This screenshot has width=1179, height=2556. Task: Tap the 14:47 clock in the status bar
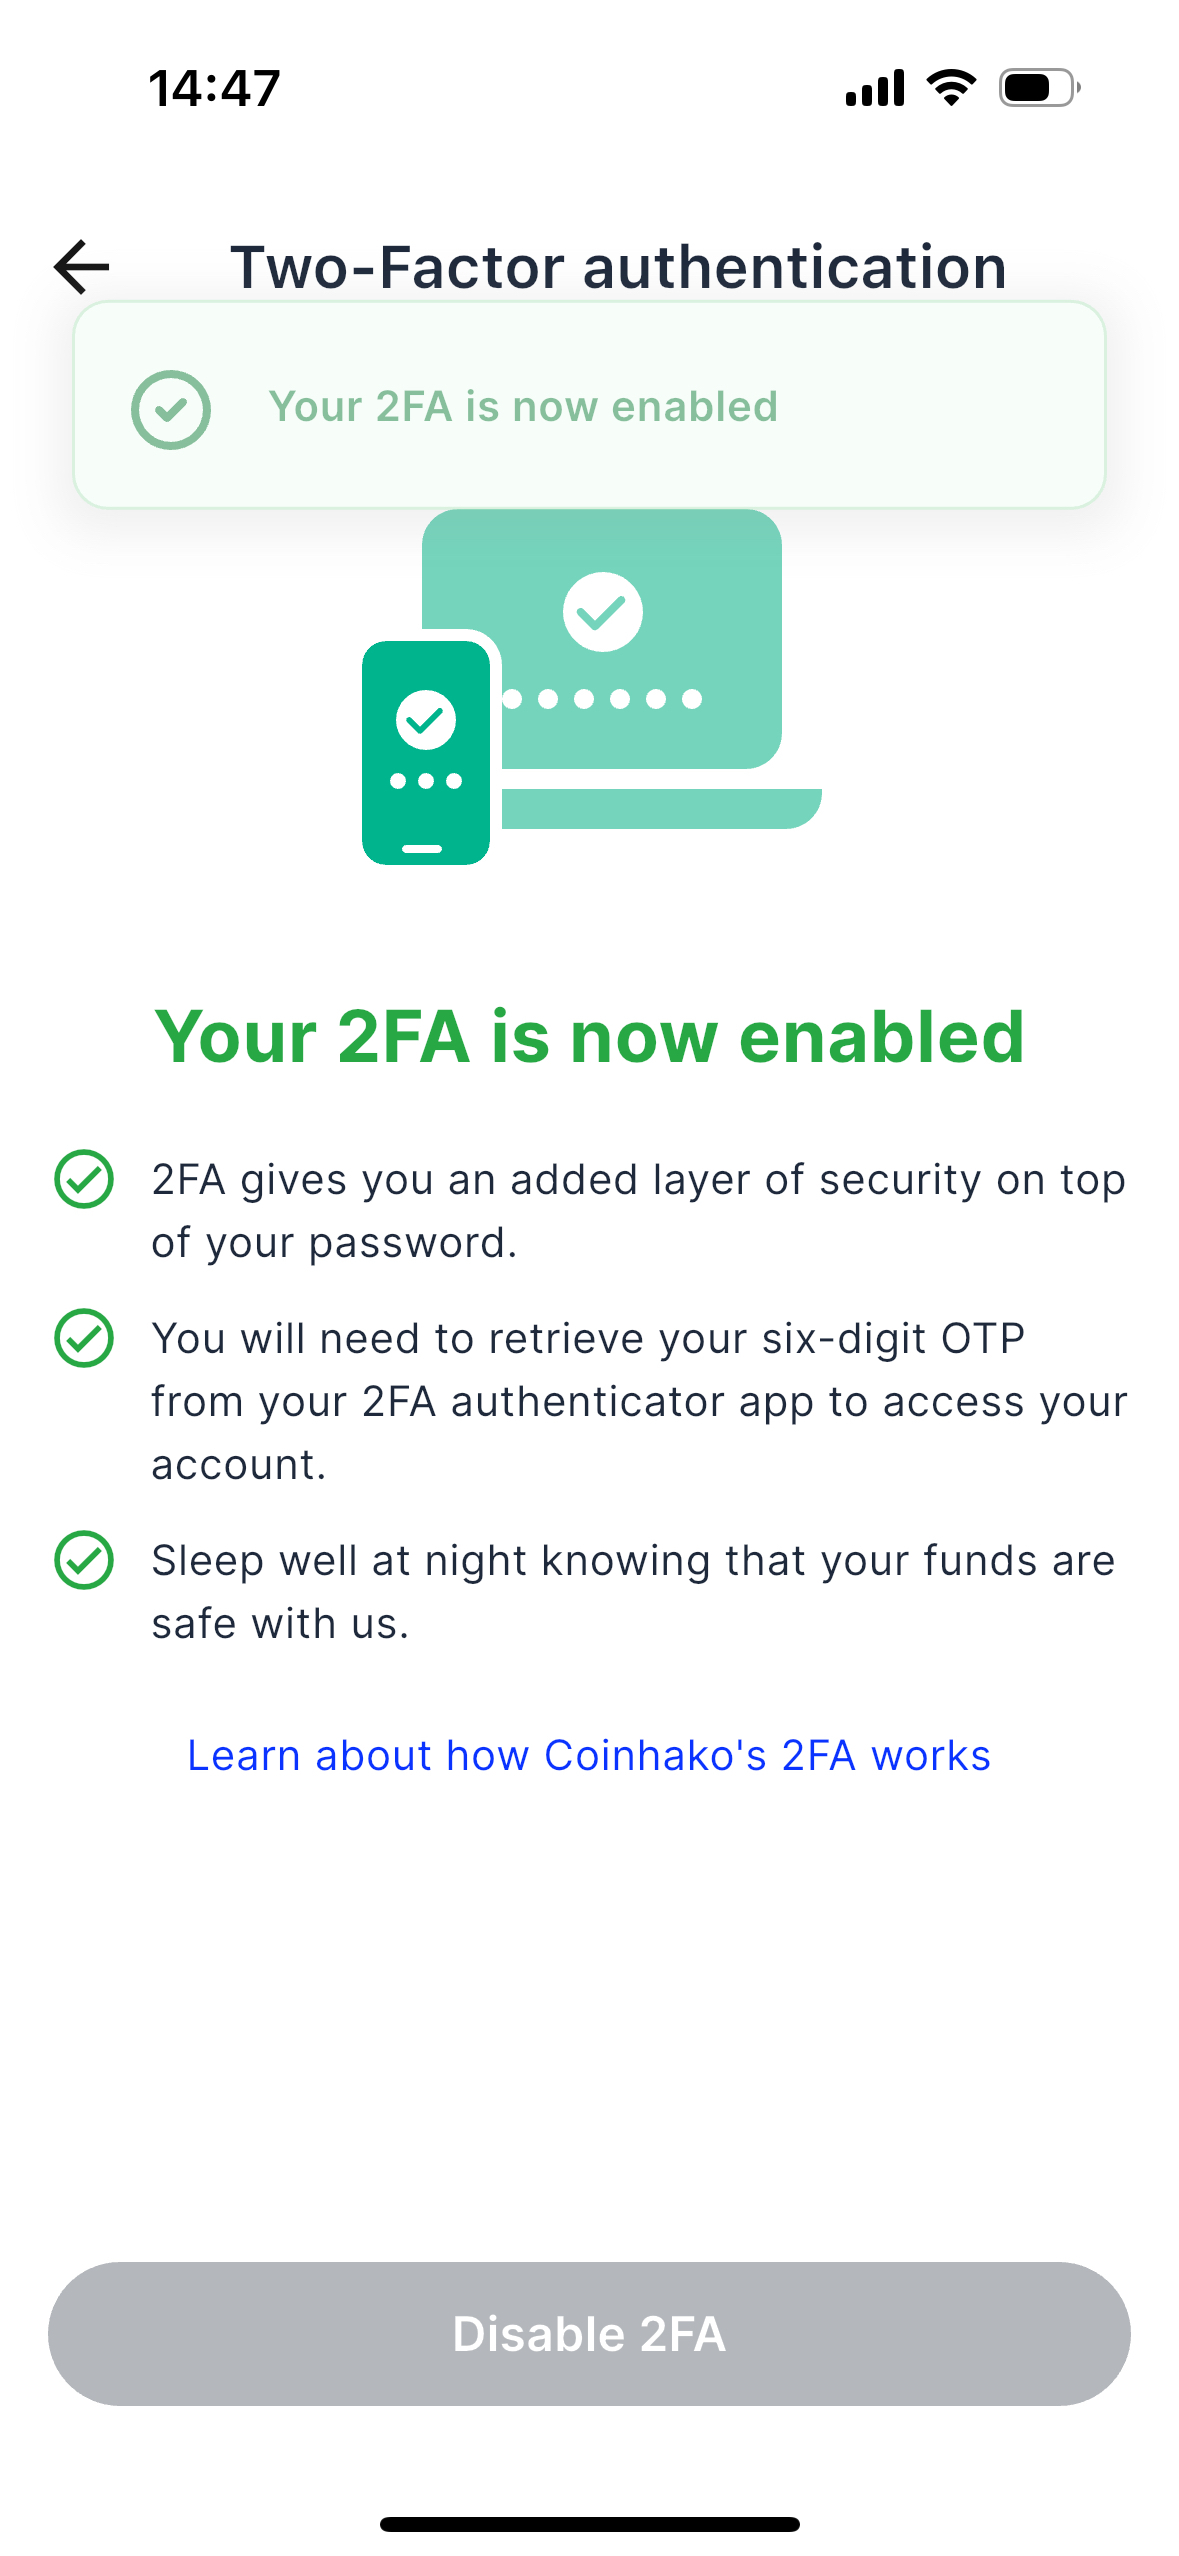(x=214, y=88)
